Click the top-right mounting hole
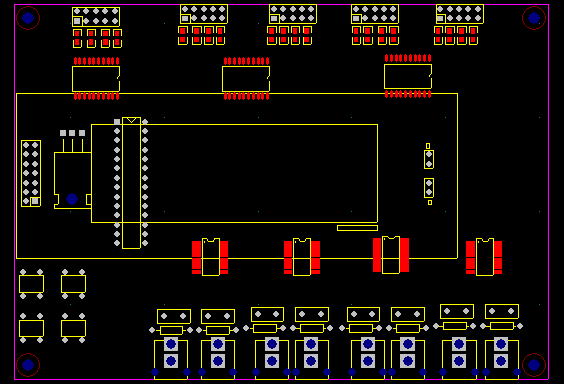Screen dimensions: 564x384 [x=534, y=18]
